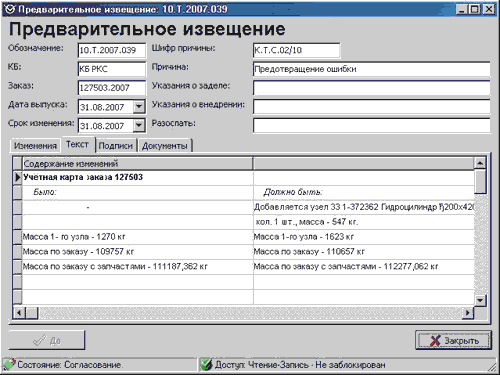Click the Обозначение input field

pos(112,50)
